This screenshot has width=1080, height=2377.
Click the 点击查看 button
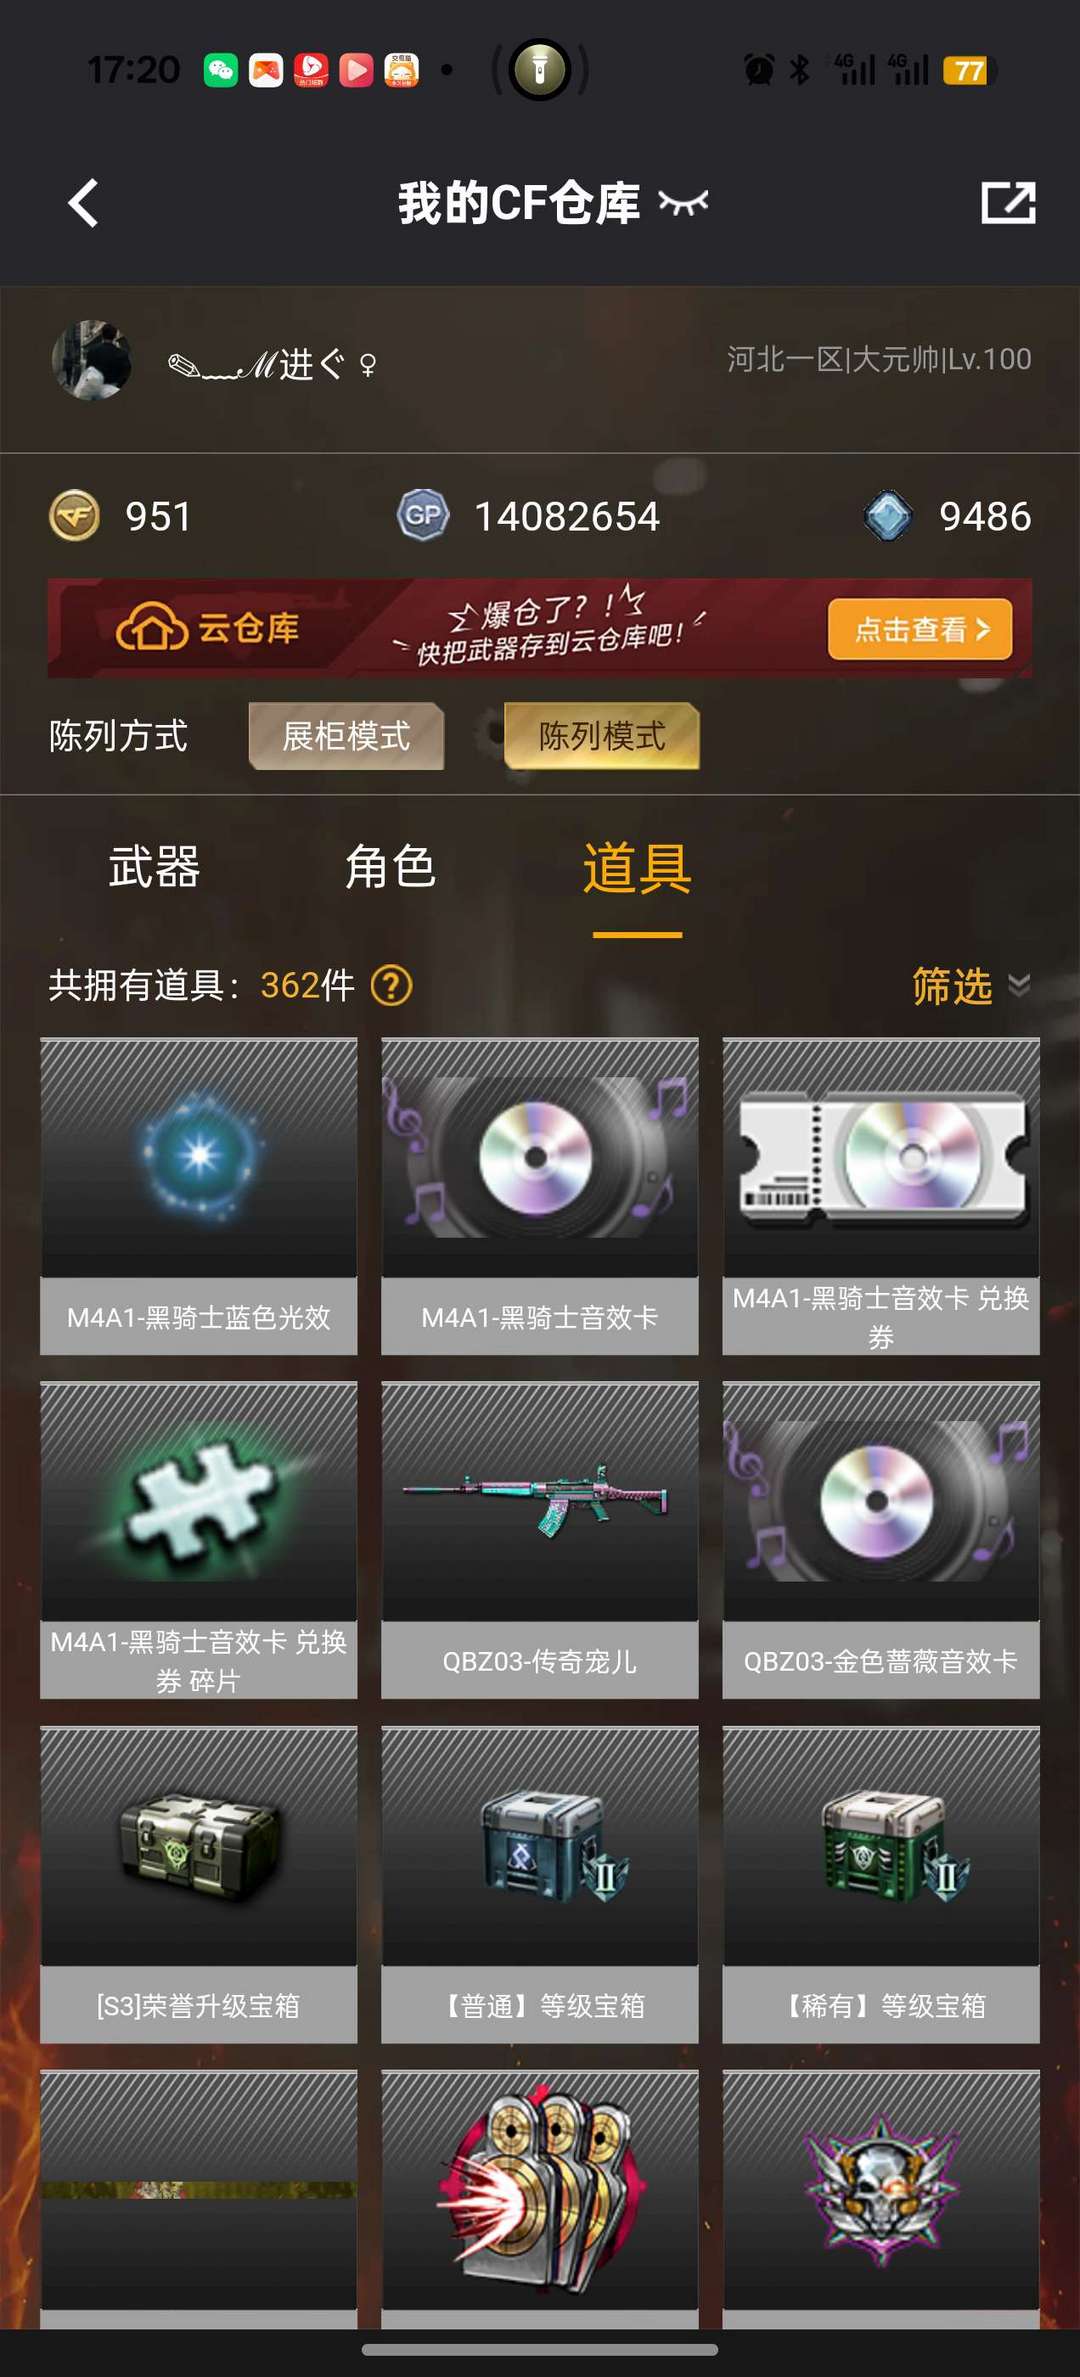[x=920, y=629]
